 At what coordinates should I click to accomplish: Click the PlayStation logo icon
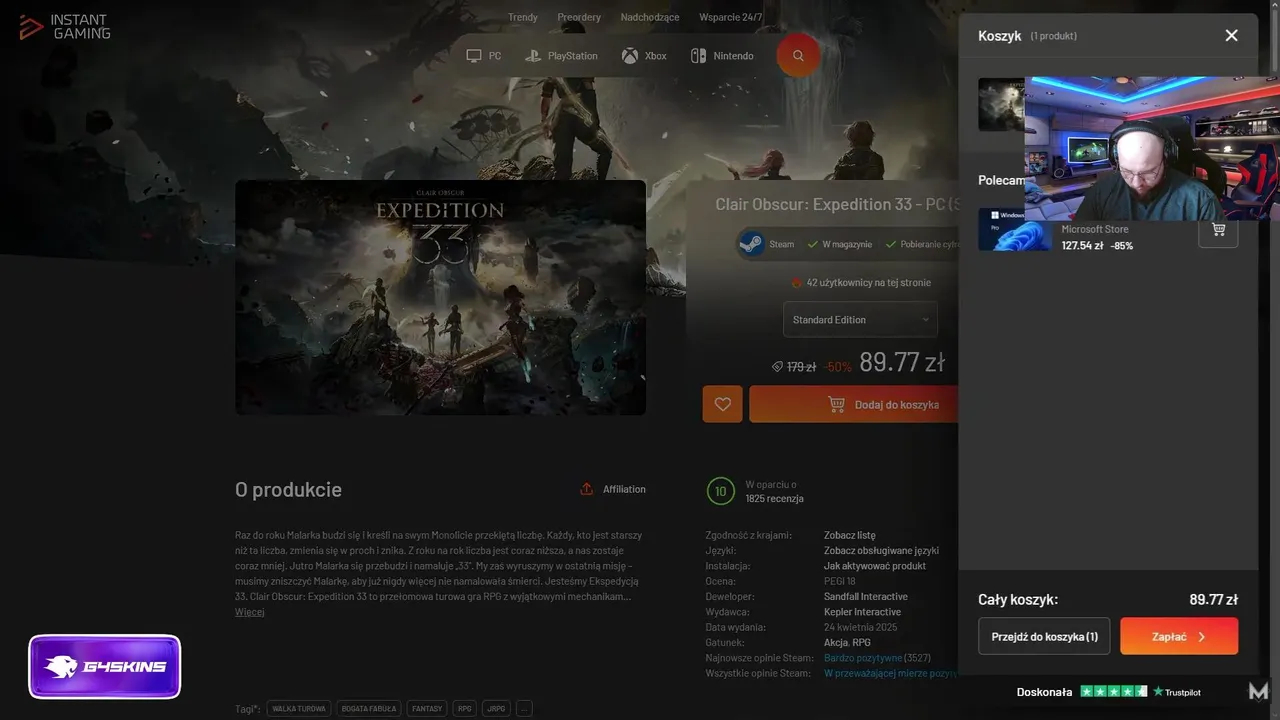click(533, 56)
